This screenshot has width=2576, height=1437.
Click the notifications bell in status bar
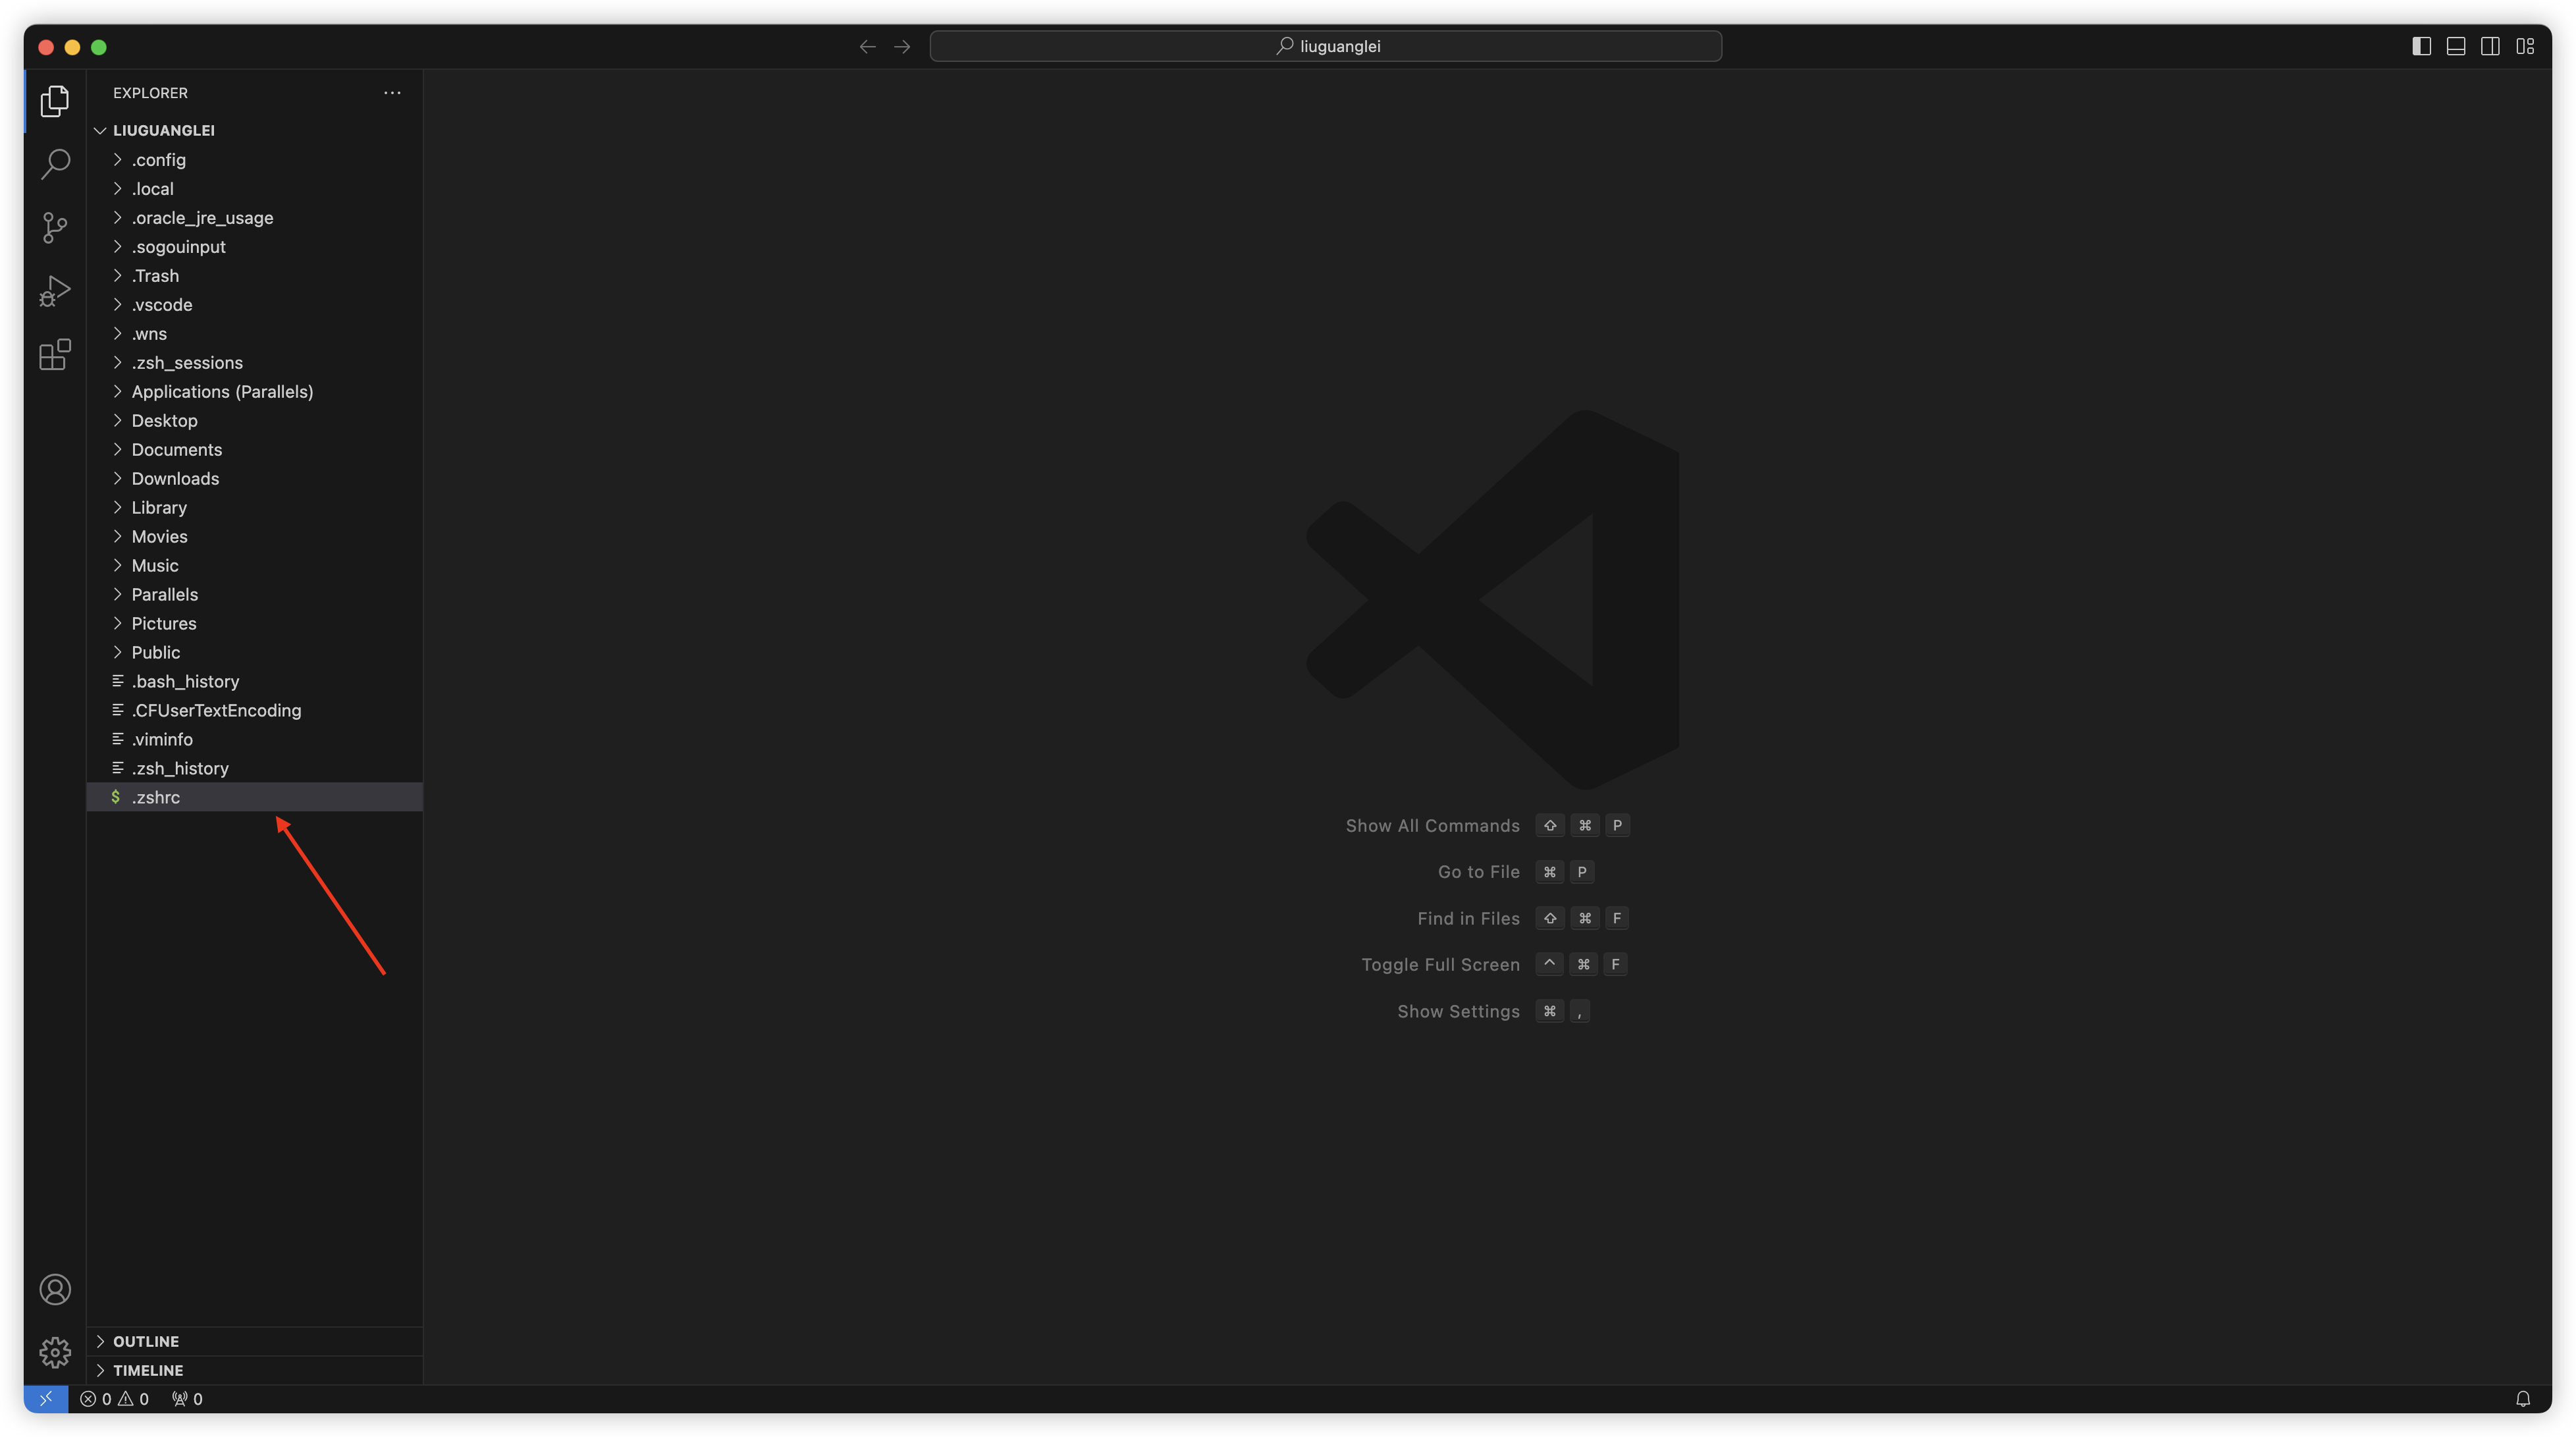tap(2522, 1399)
